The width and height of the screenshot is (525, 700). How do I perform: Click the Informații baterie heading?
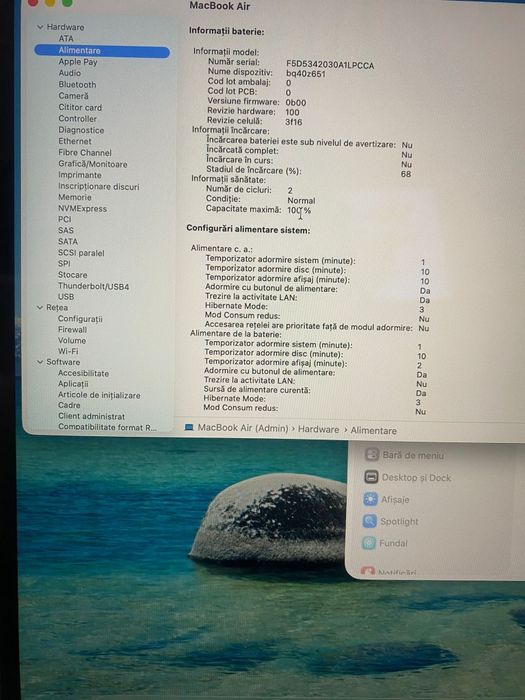point(226,32)
